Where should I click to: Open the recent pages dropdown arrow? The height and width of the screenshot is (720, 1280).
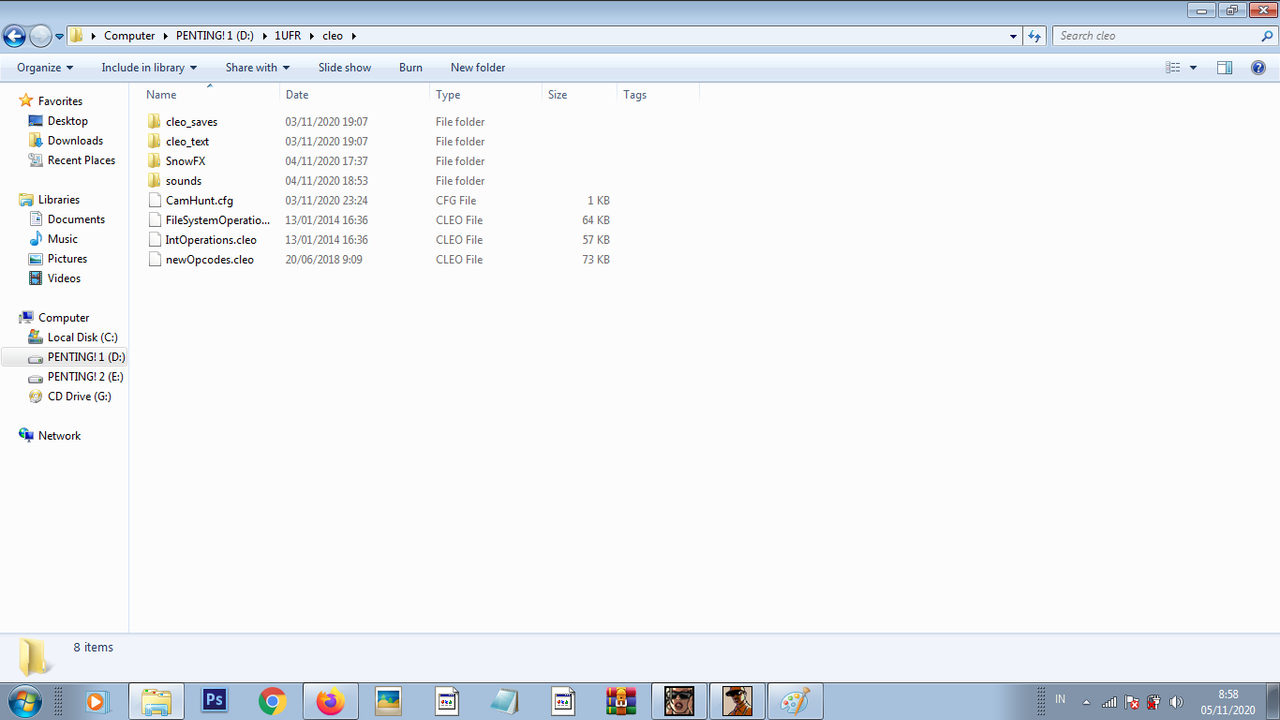59,36
